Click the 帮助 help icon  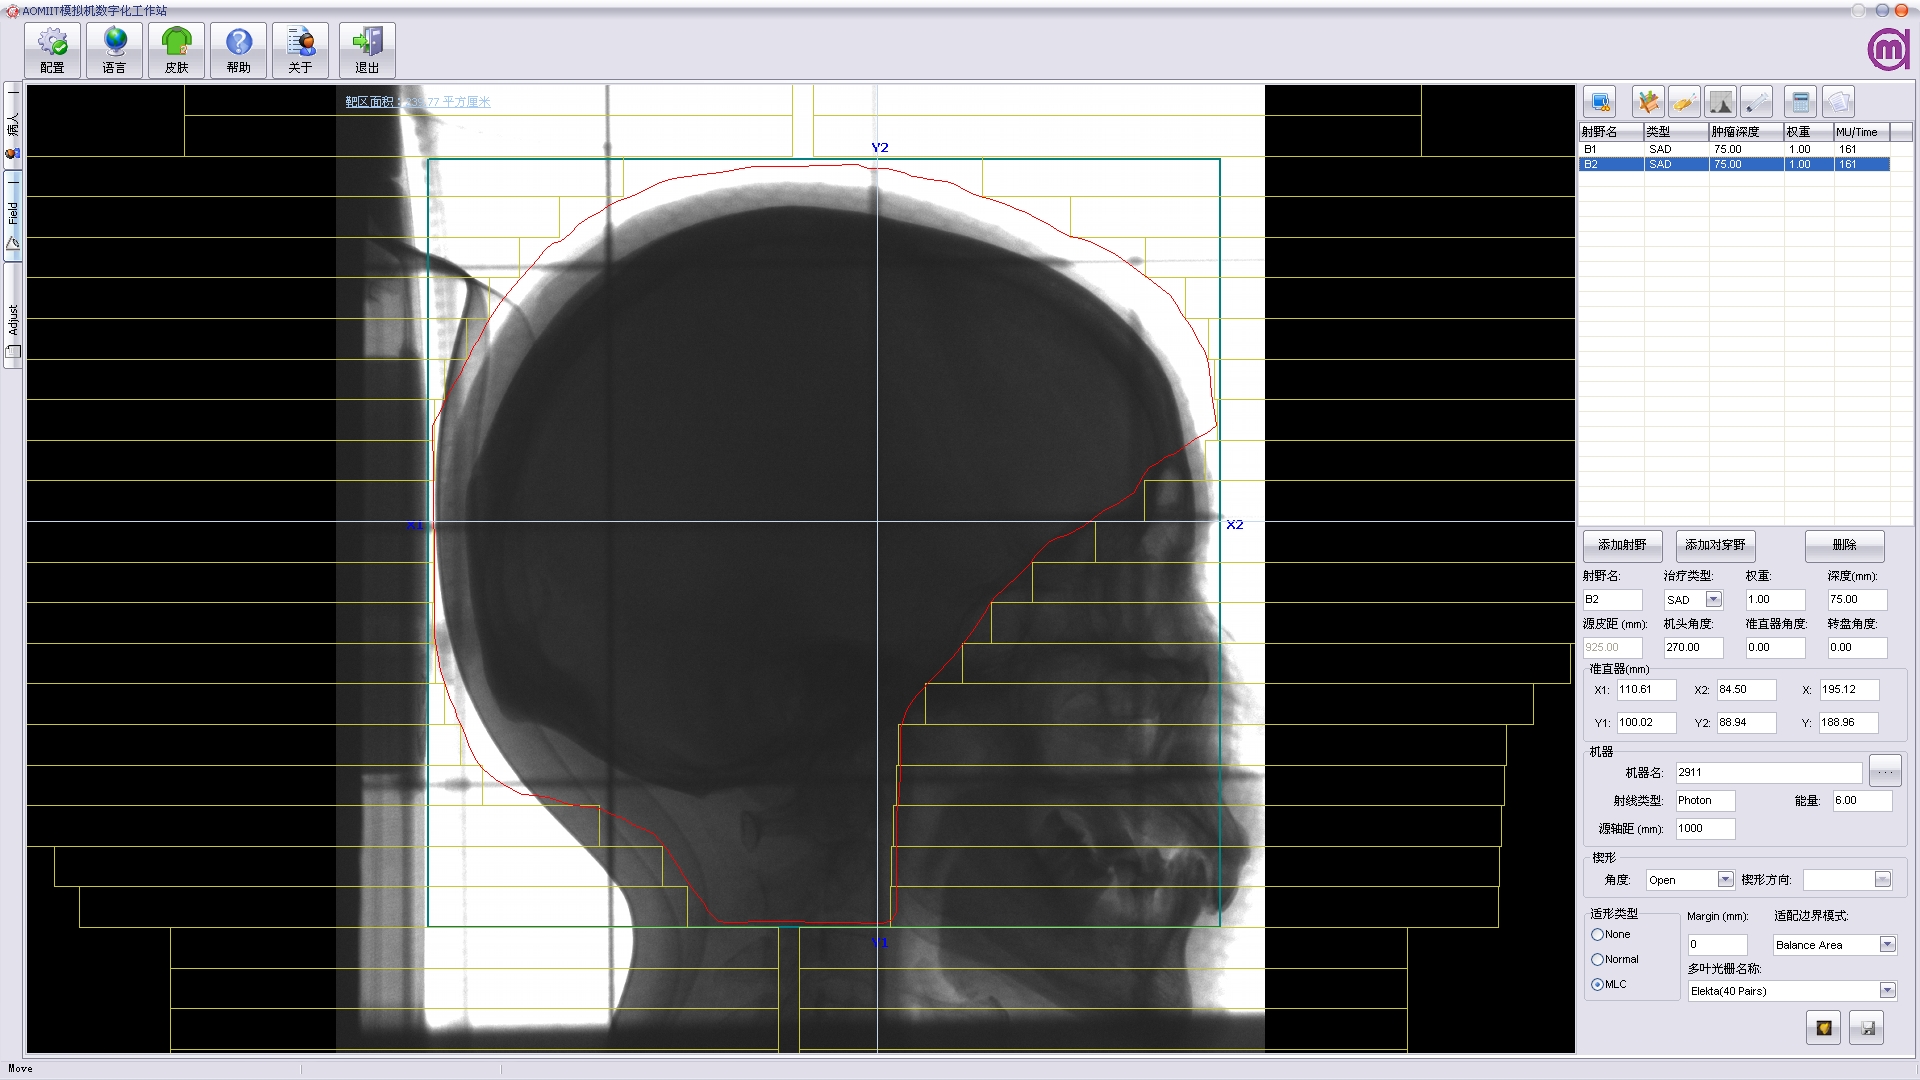pyautogui.click(x=238, y=50)
